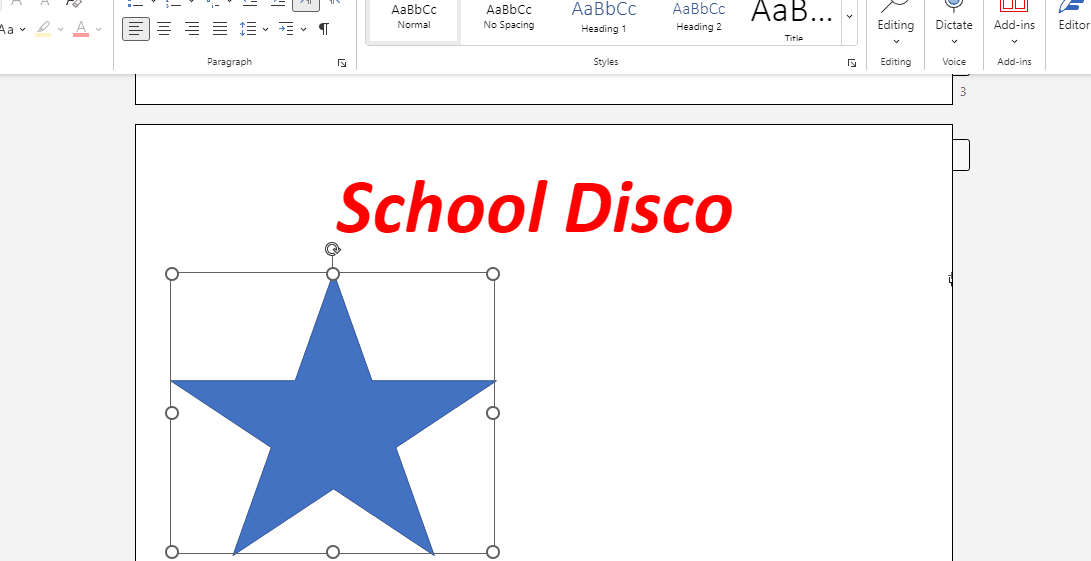
Task: Align text left in Paragraph group
Action: click(136, 29)
